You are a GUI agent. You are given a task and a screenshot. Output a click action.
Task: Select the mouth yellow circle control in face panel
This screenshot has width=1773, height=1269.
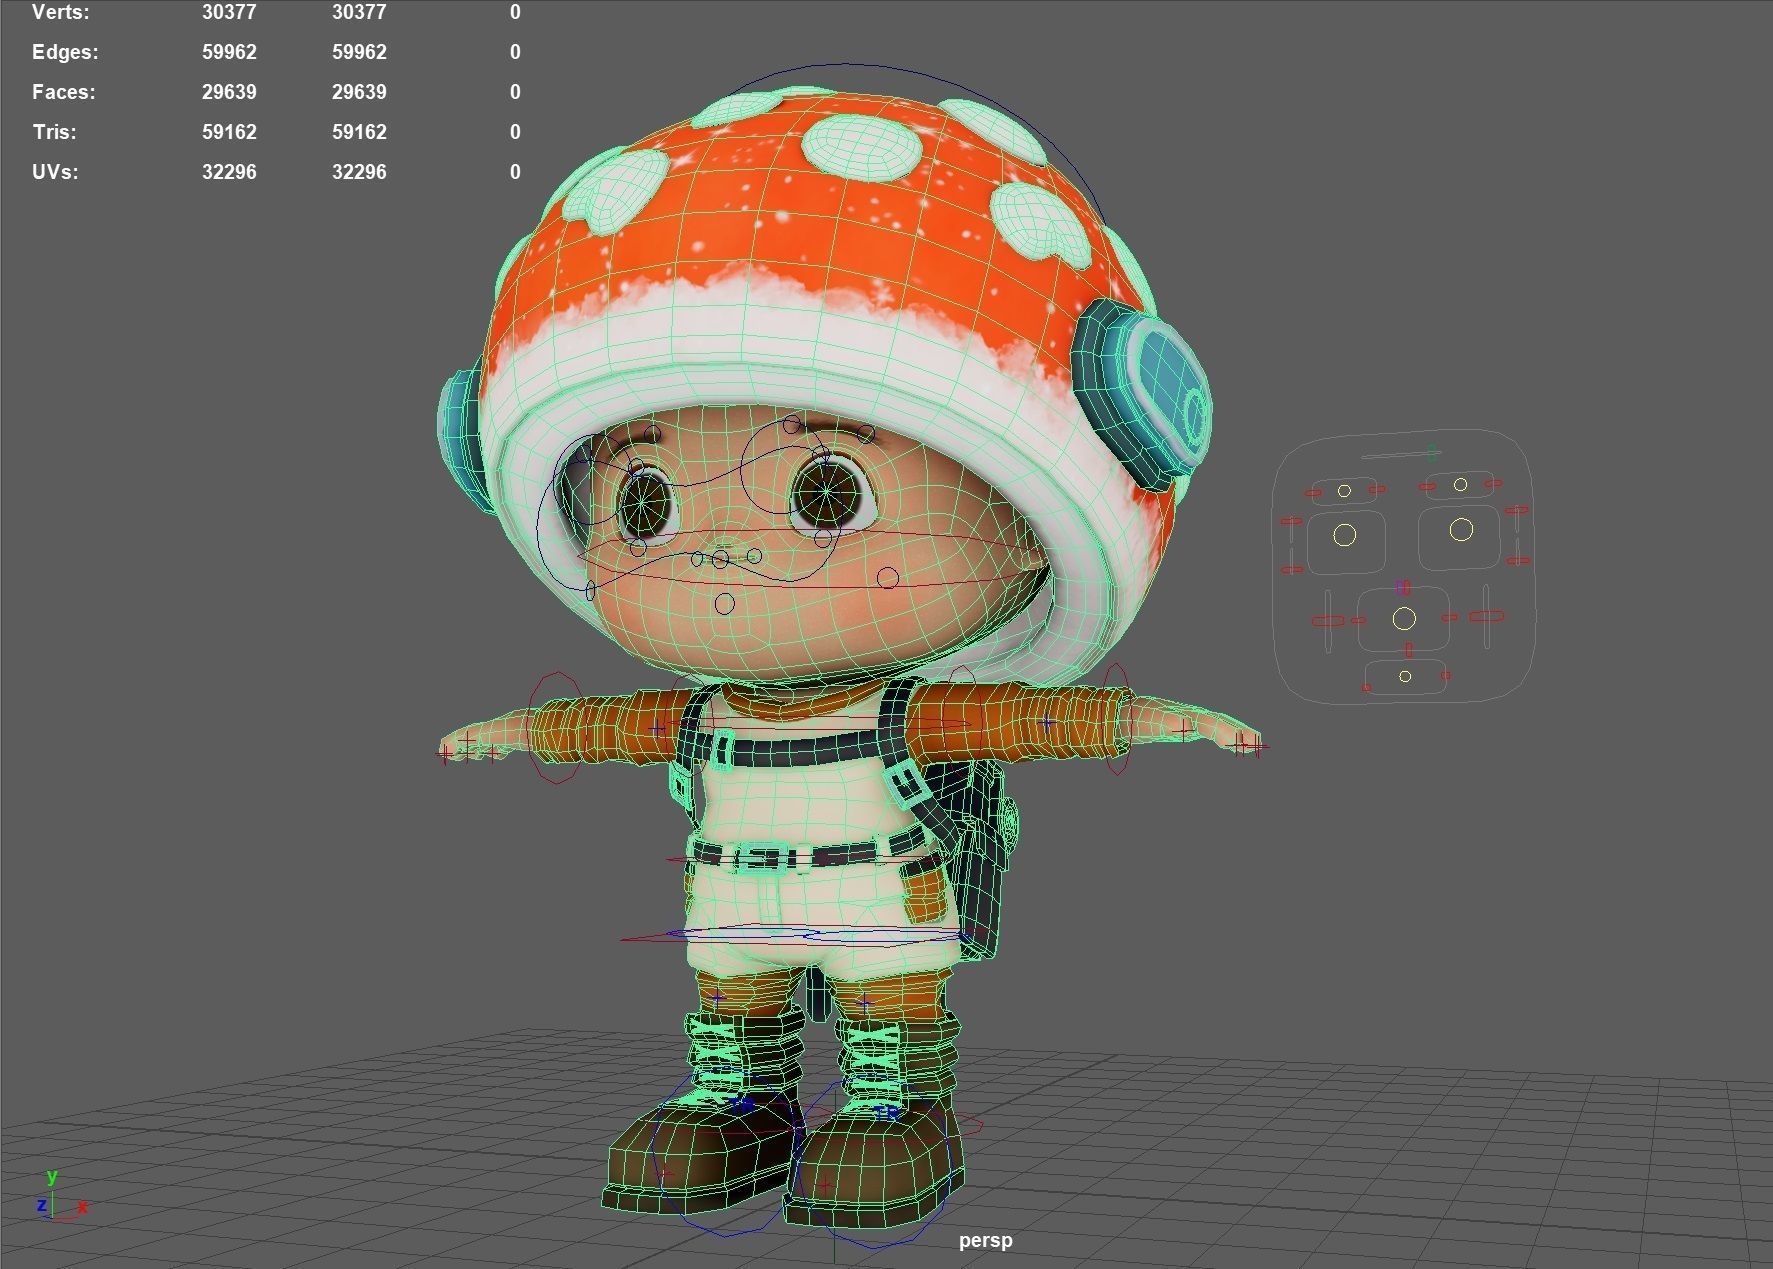(x=1404, y=619)
